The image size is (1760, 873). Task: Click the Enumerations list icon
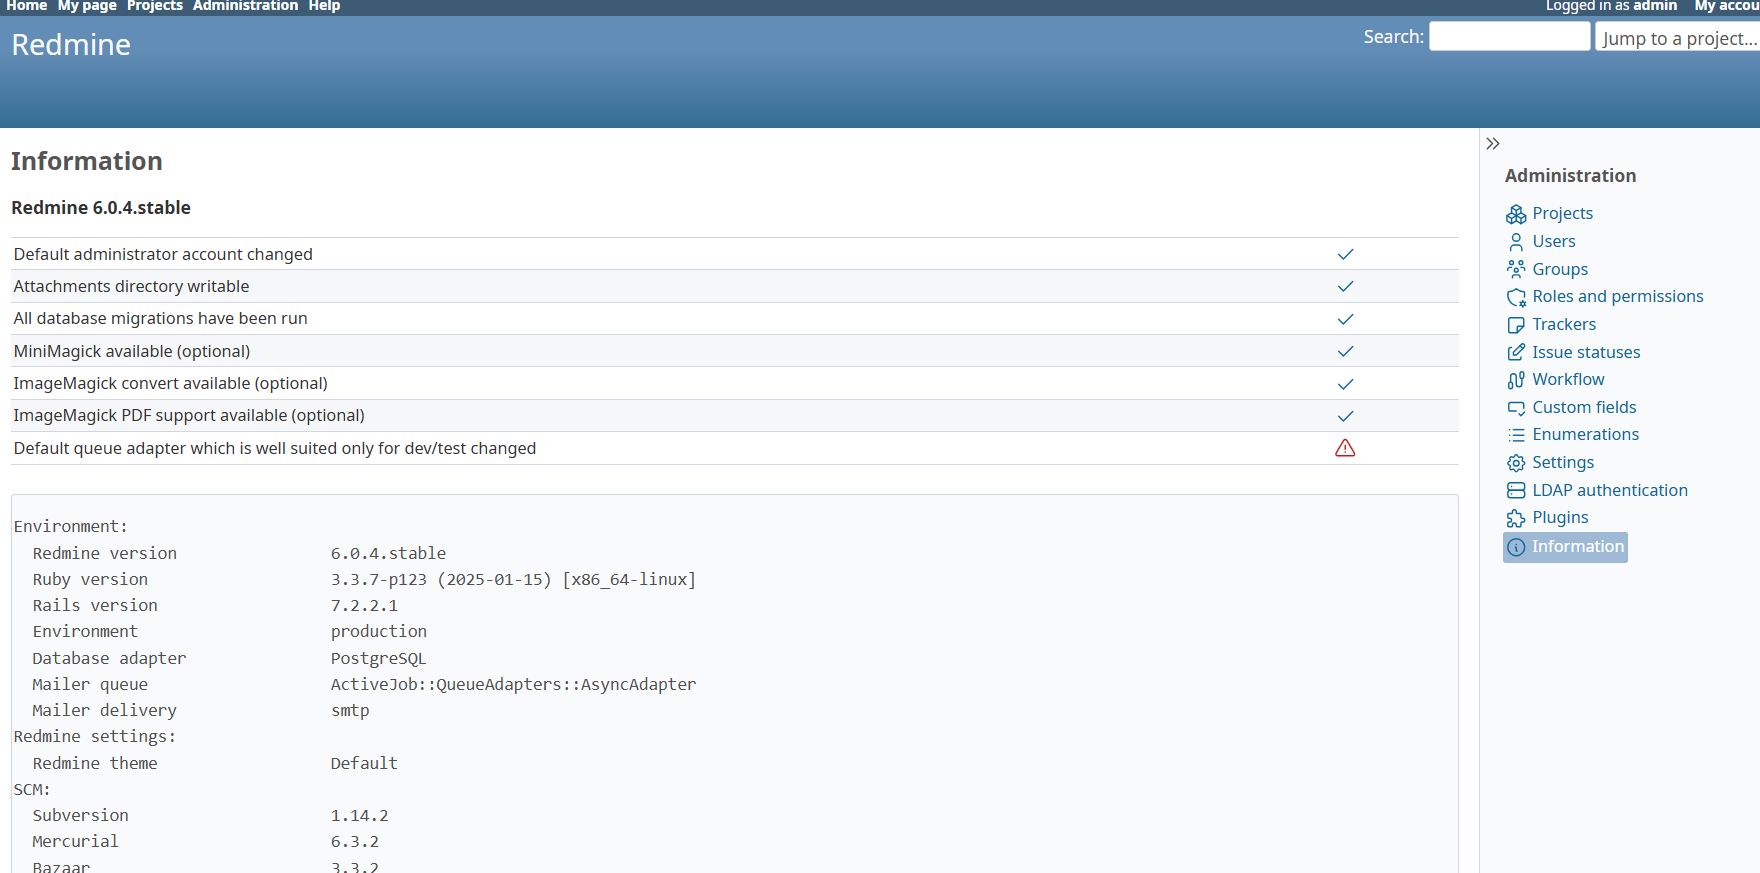[1516, 435]
